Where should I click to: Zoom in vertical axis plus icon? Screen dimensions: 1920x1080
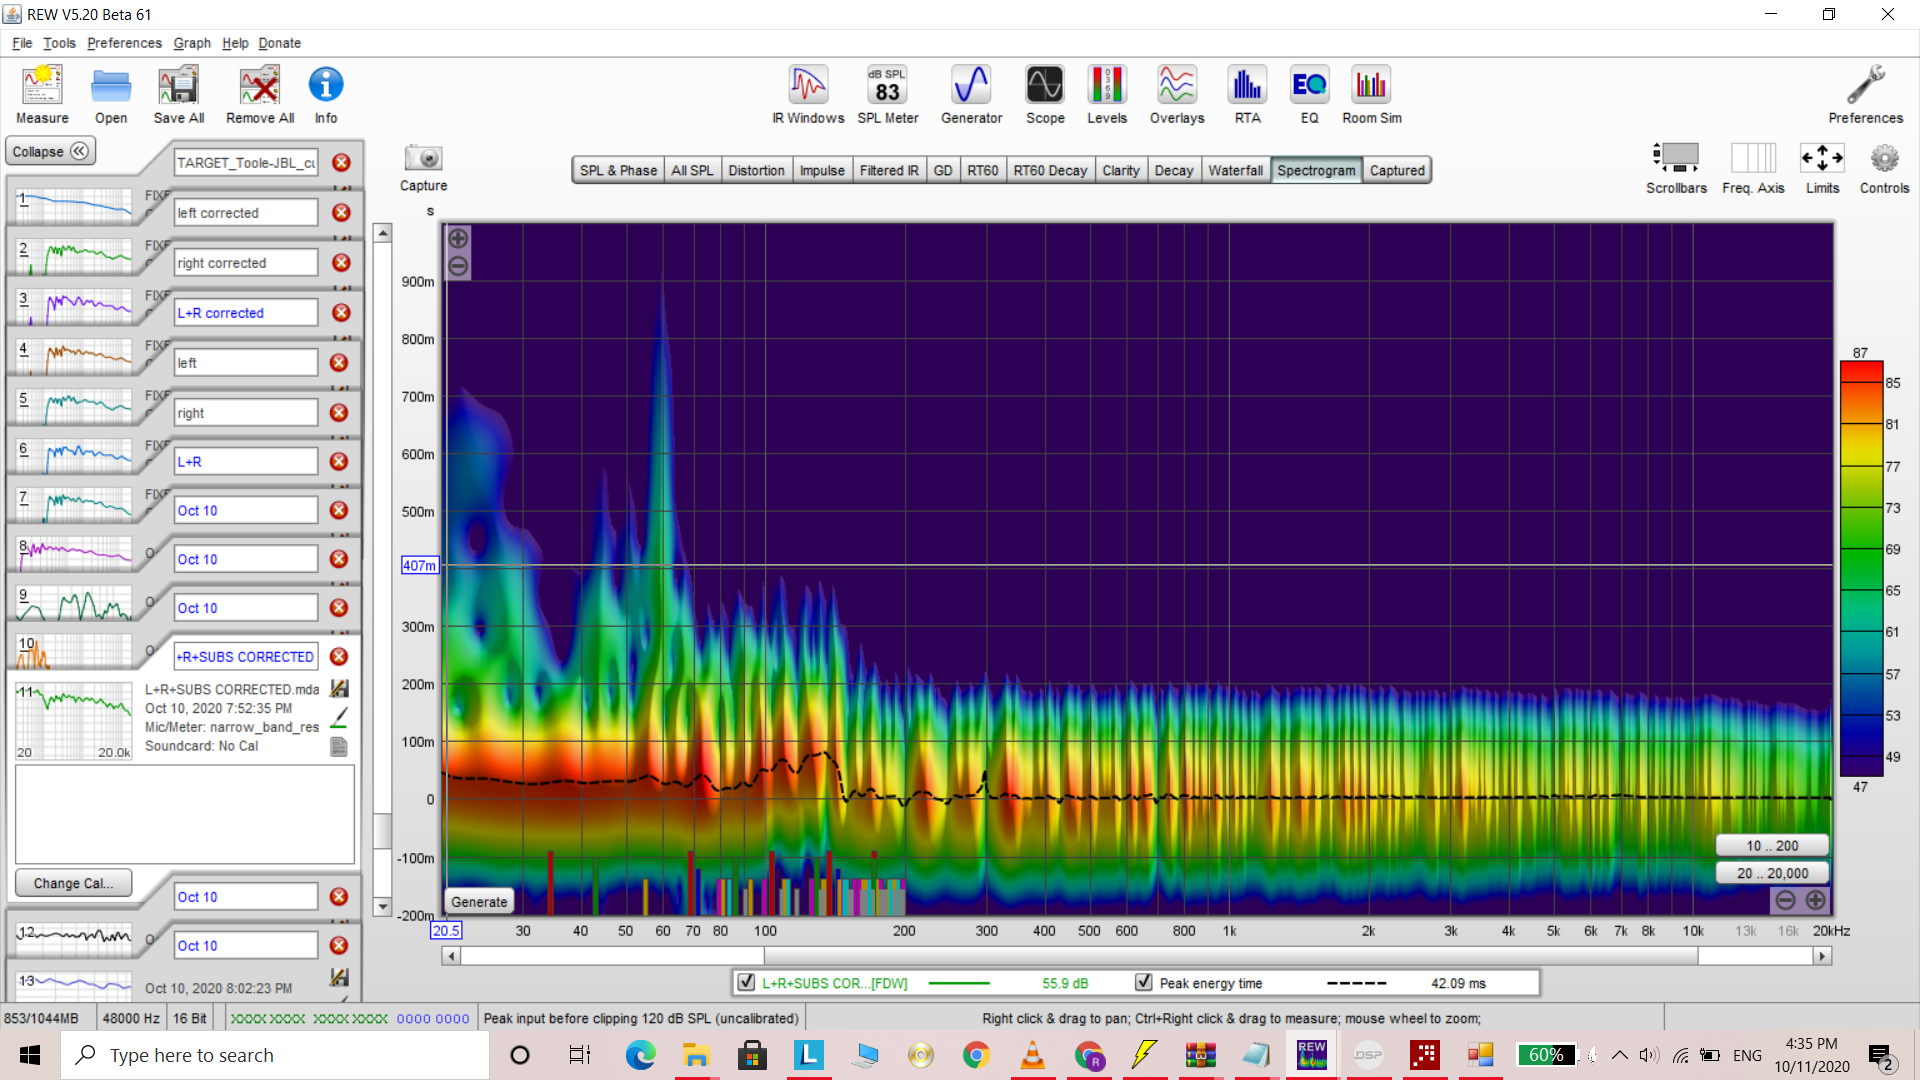tap(458, 238)
